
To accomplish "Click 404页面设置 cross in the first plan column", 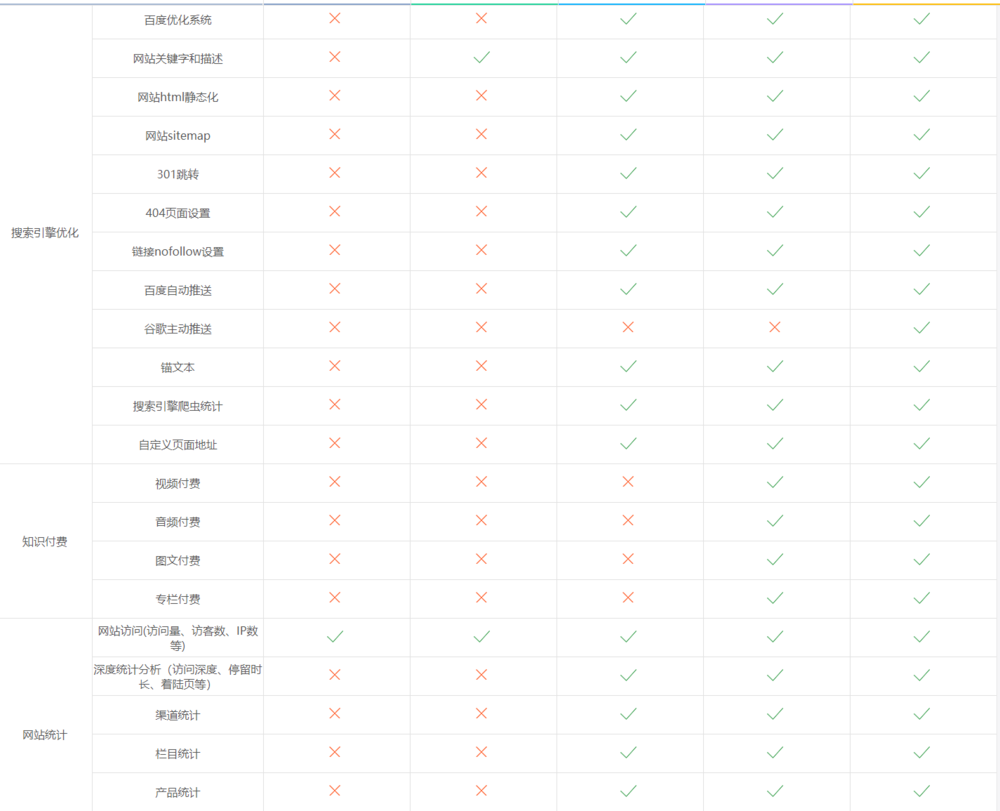I will tap(334, 211).
